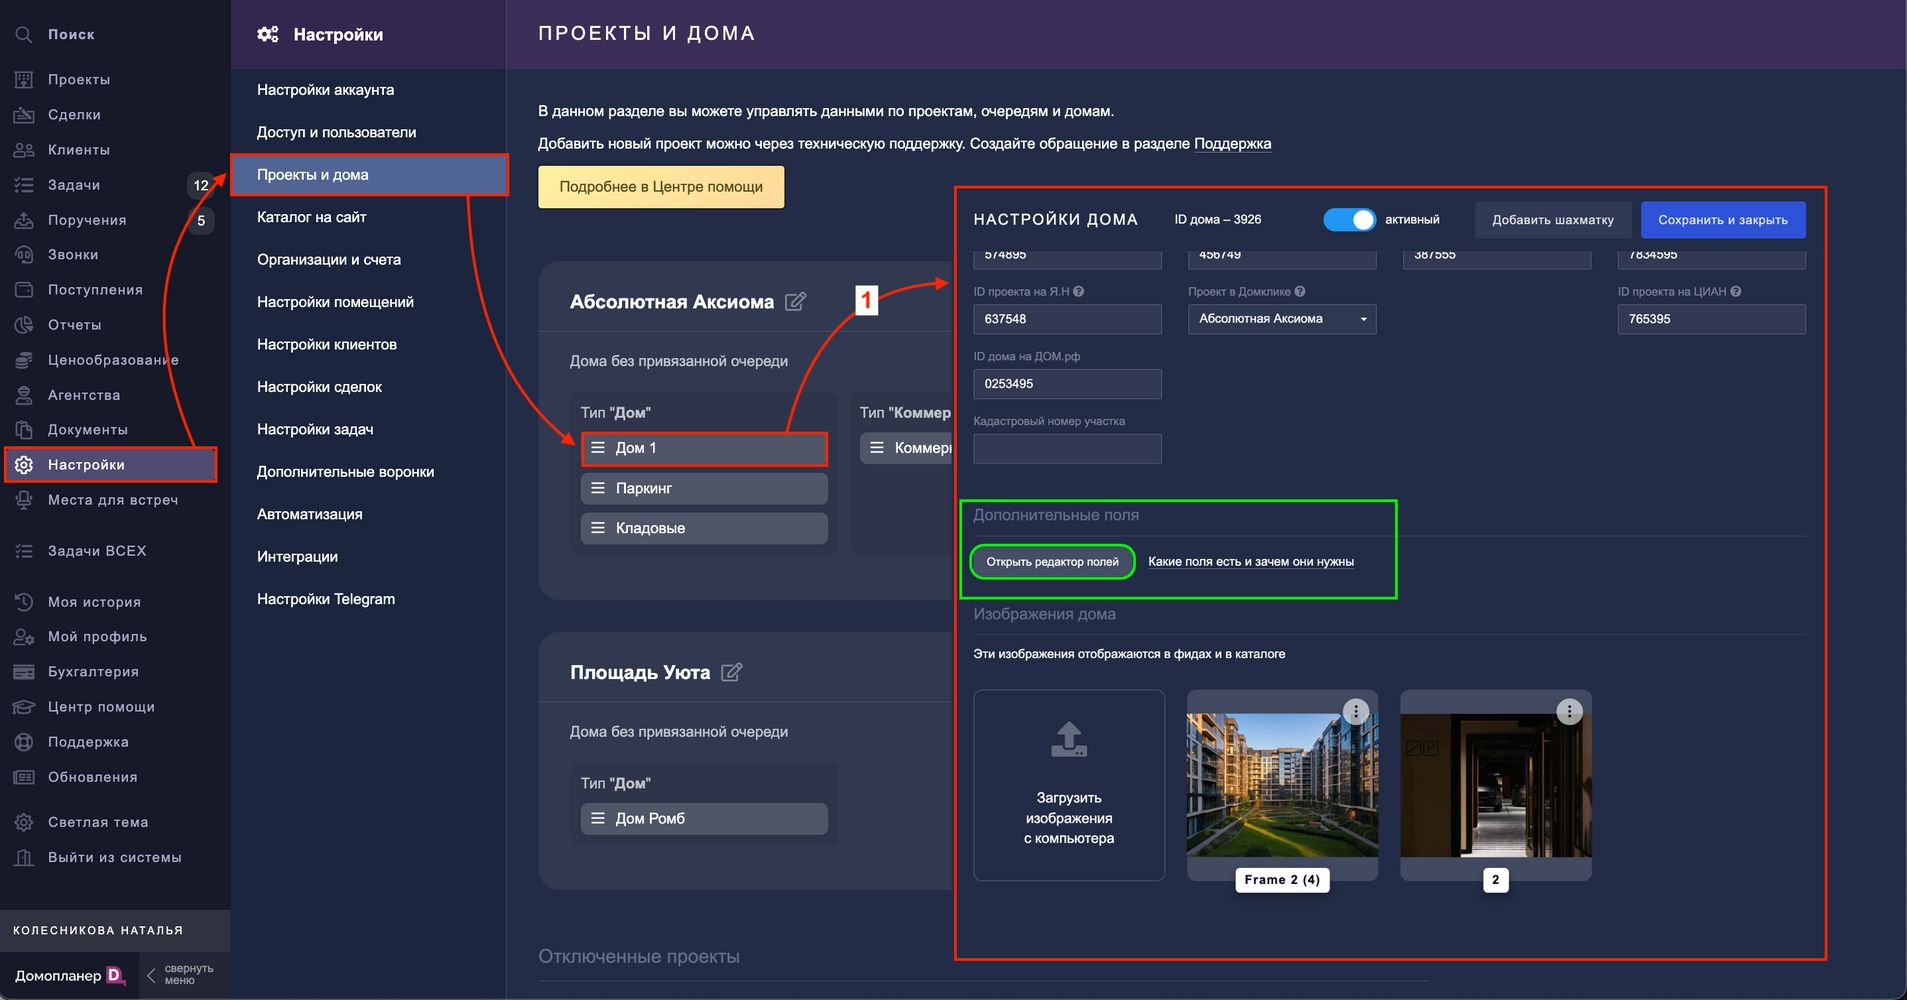The image size is (1907, 1000).
Task: Click the upload images from computer icon
Action: tap(1069, 740)
